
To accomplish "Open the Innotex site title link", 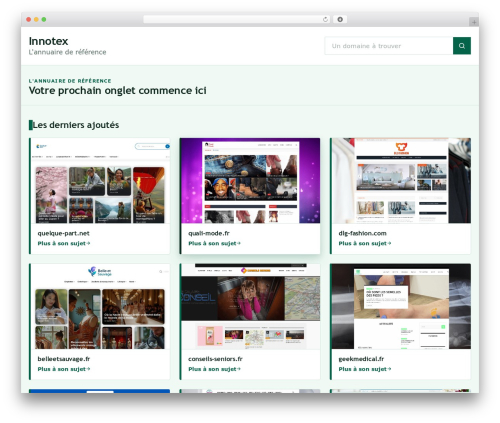I will point(48,41).
